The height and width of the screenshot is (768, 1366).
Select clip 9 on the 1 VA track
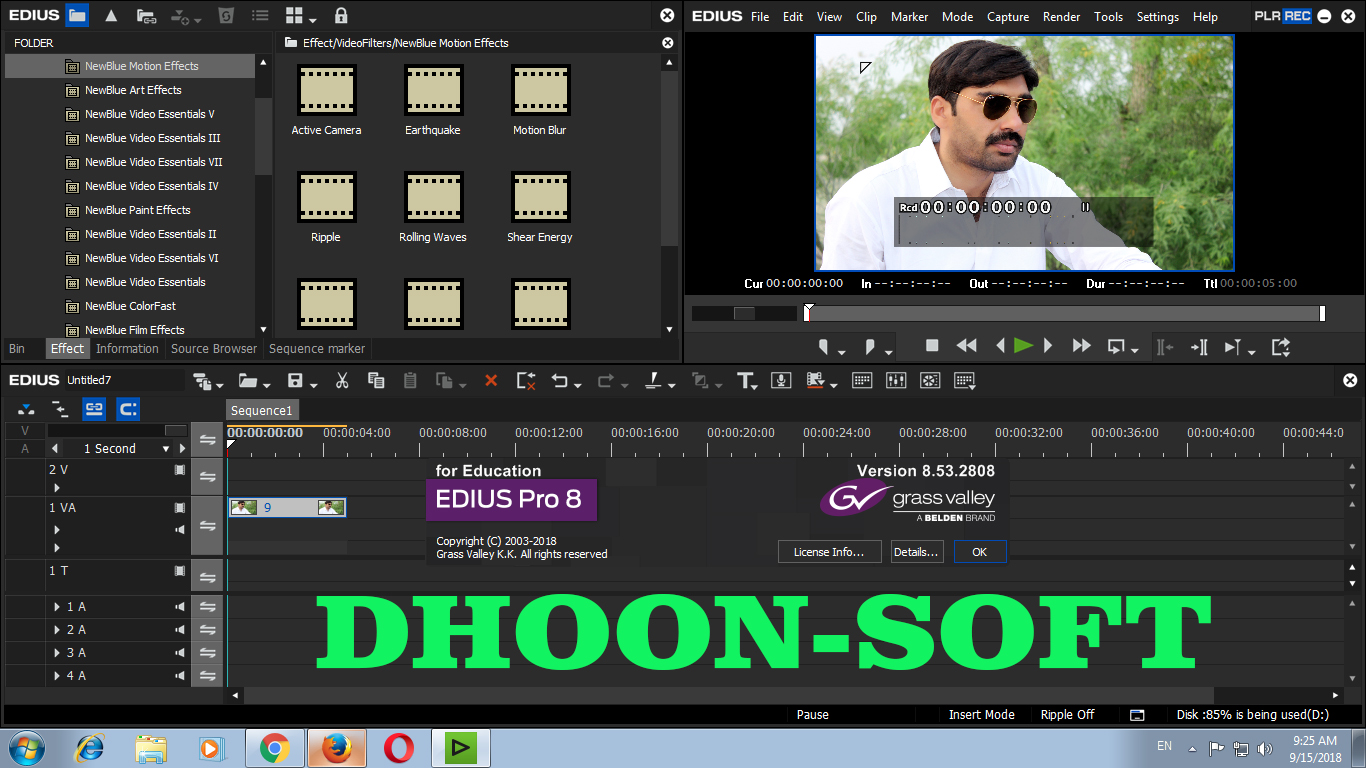tap(287, 508)
